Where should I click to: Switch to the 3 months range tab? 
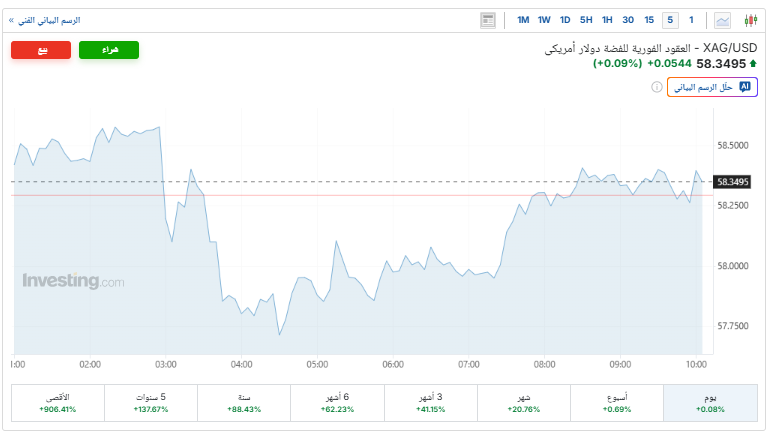pyautogui.click(x=431, y=402)
